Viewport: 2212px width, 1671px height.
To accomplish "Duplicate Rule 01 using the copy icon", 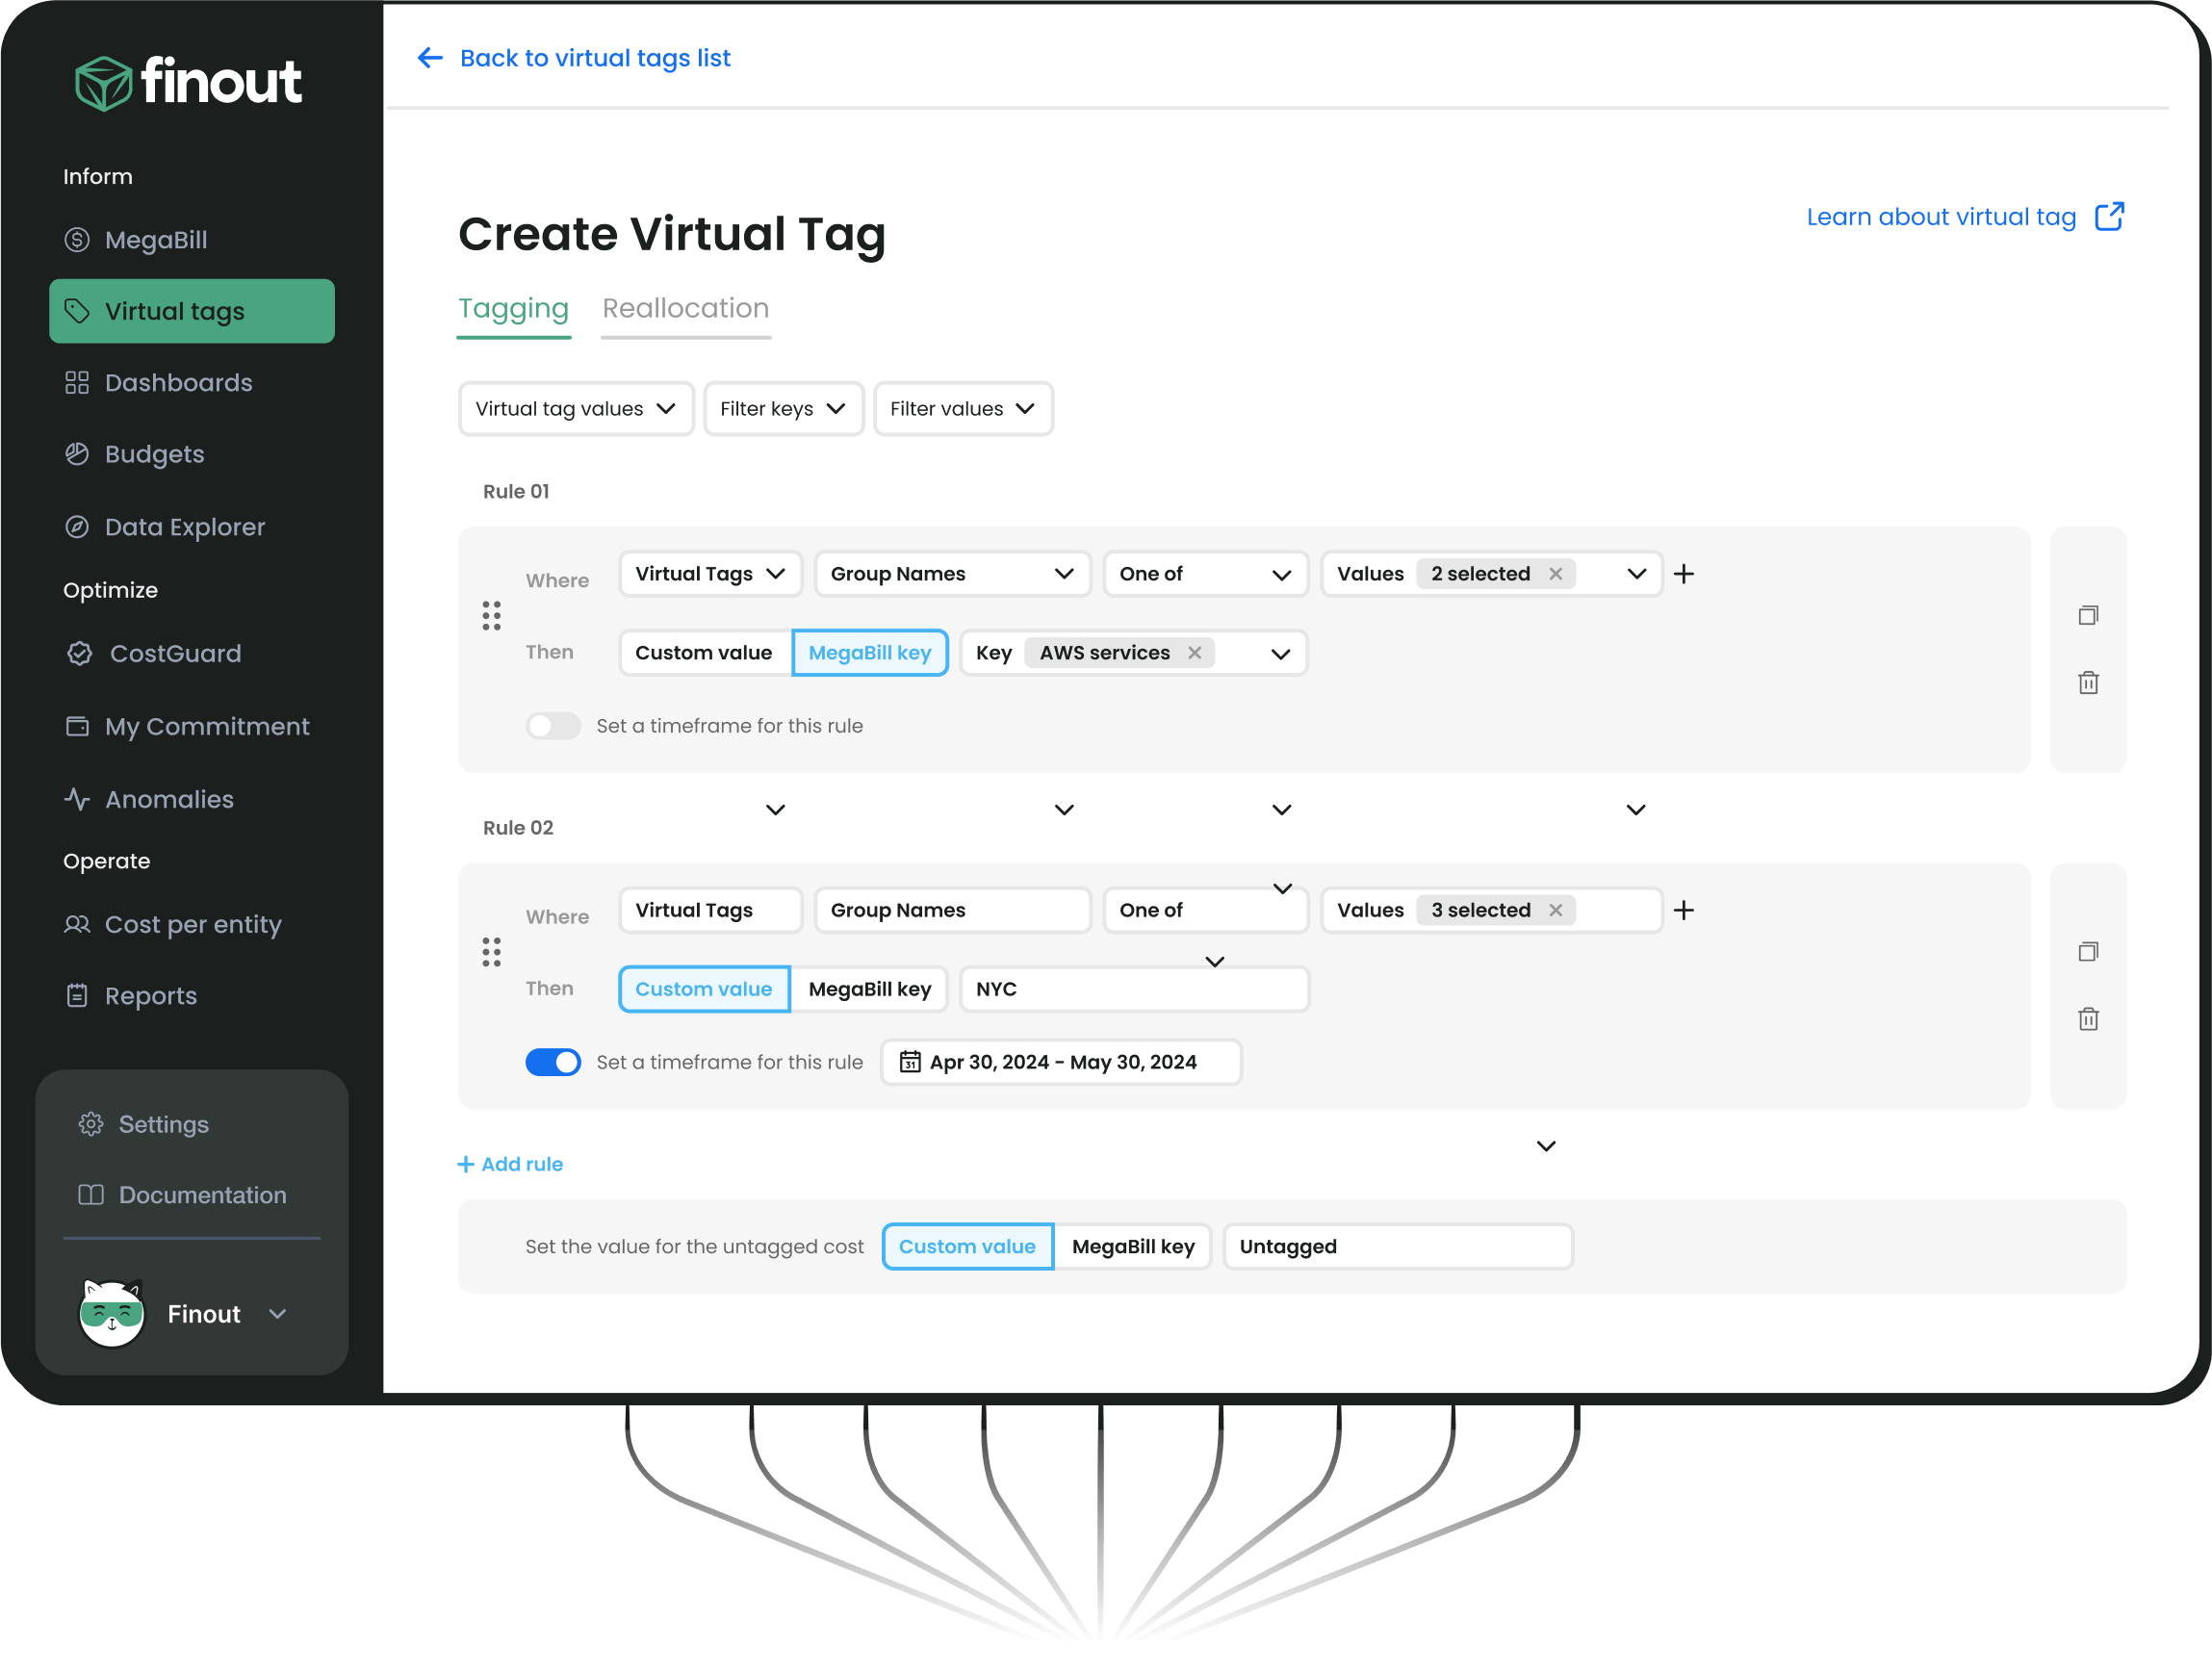I will point(2089,614).
